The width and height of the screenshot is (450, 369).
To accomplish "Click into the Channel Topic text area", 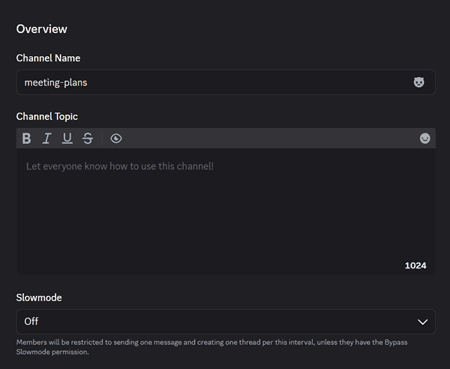I will point(226,212).
